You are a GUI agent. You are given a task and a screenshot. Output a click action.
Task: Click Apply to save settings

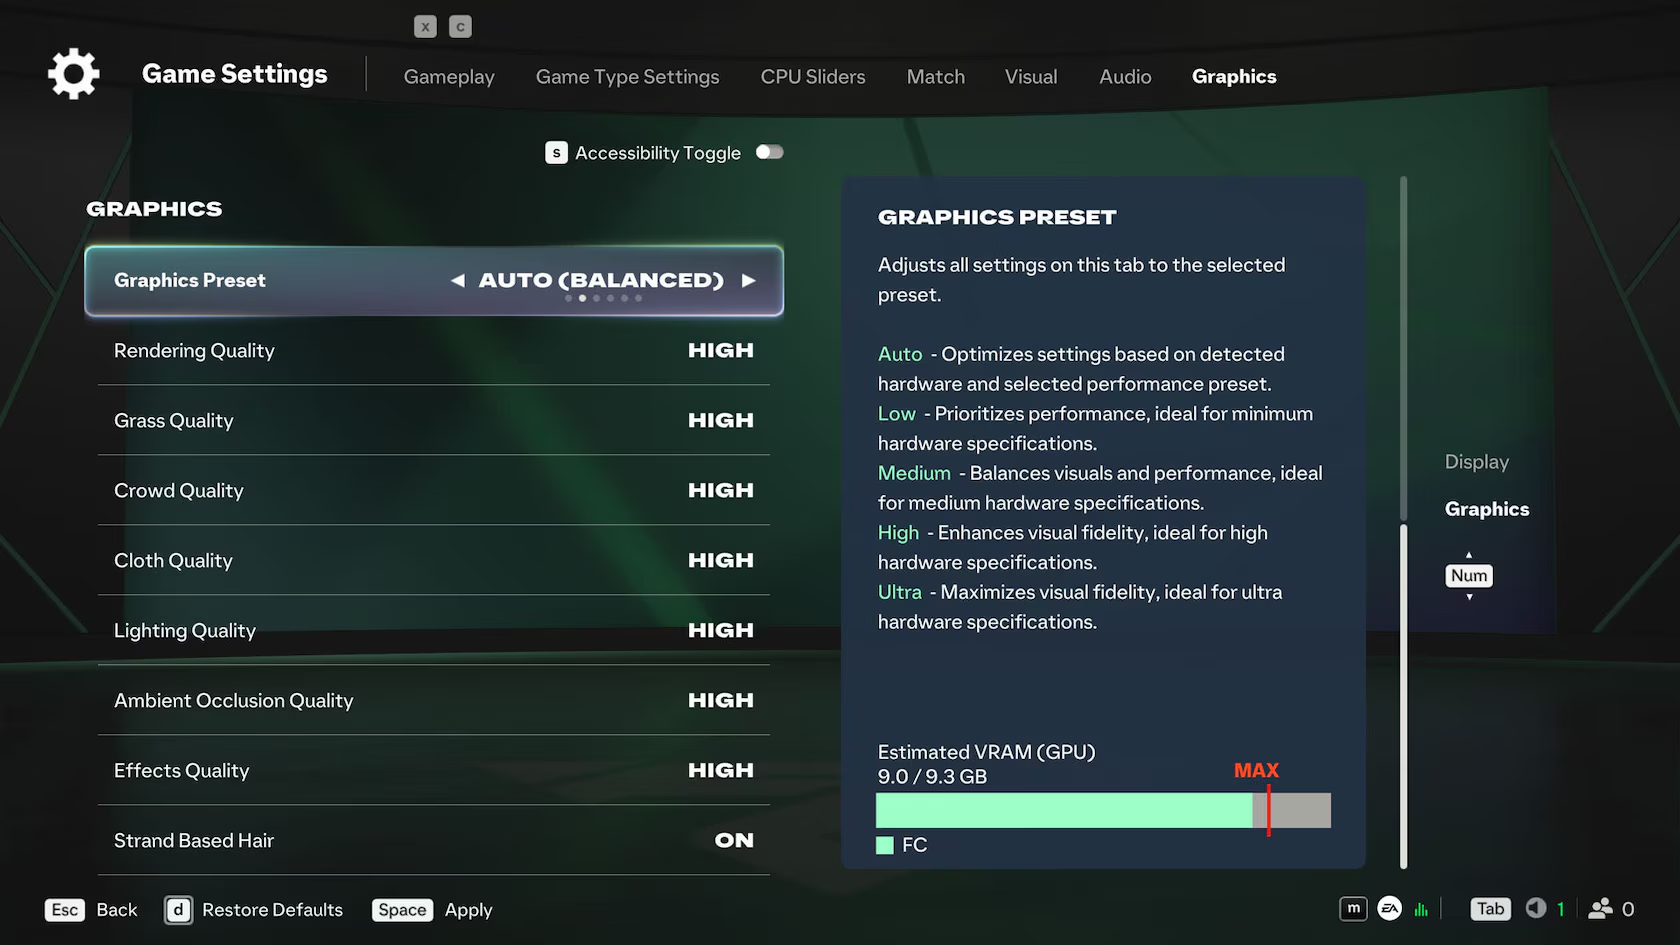point(468,911)
